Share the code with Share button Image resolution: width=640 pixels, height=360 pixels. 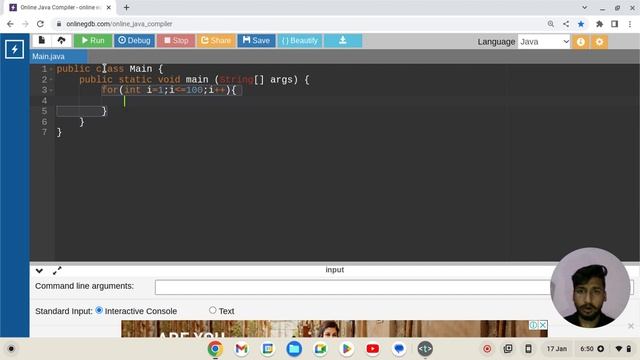coord(216,40)
